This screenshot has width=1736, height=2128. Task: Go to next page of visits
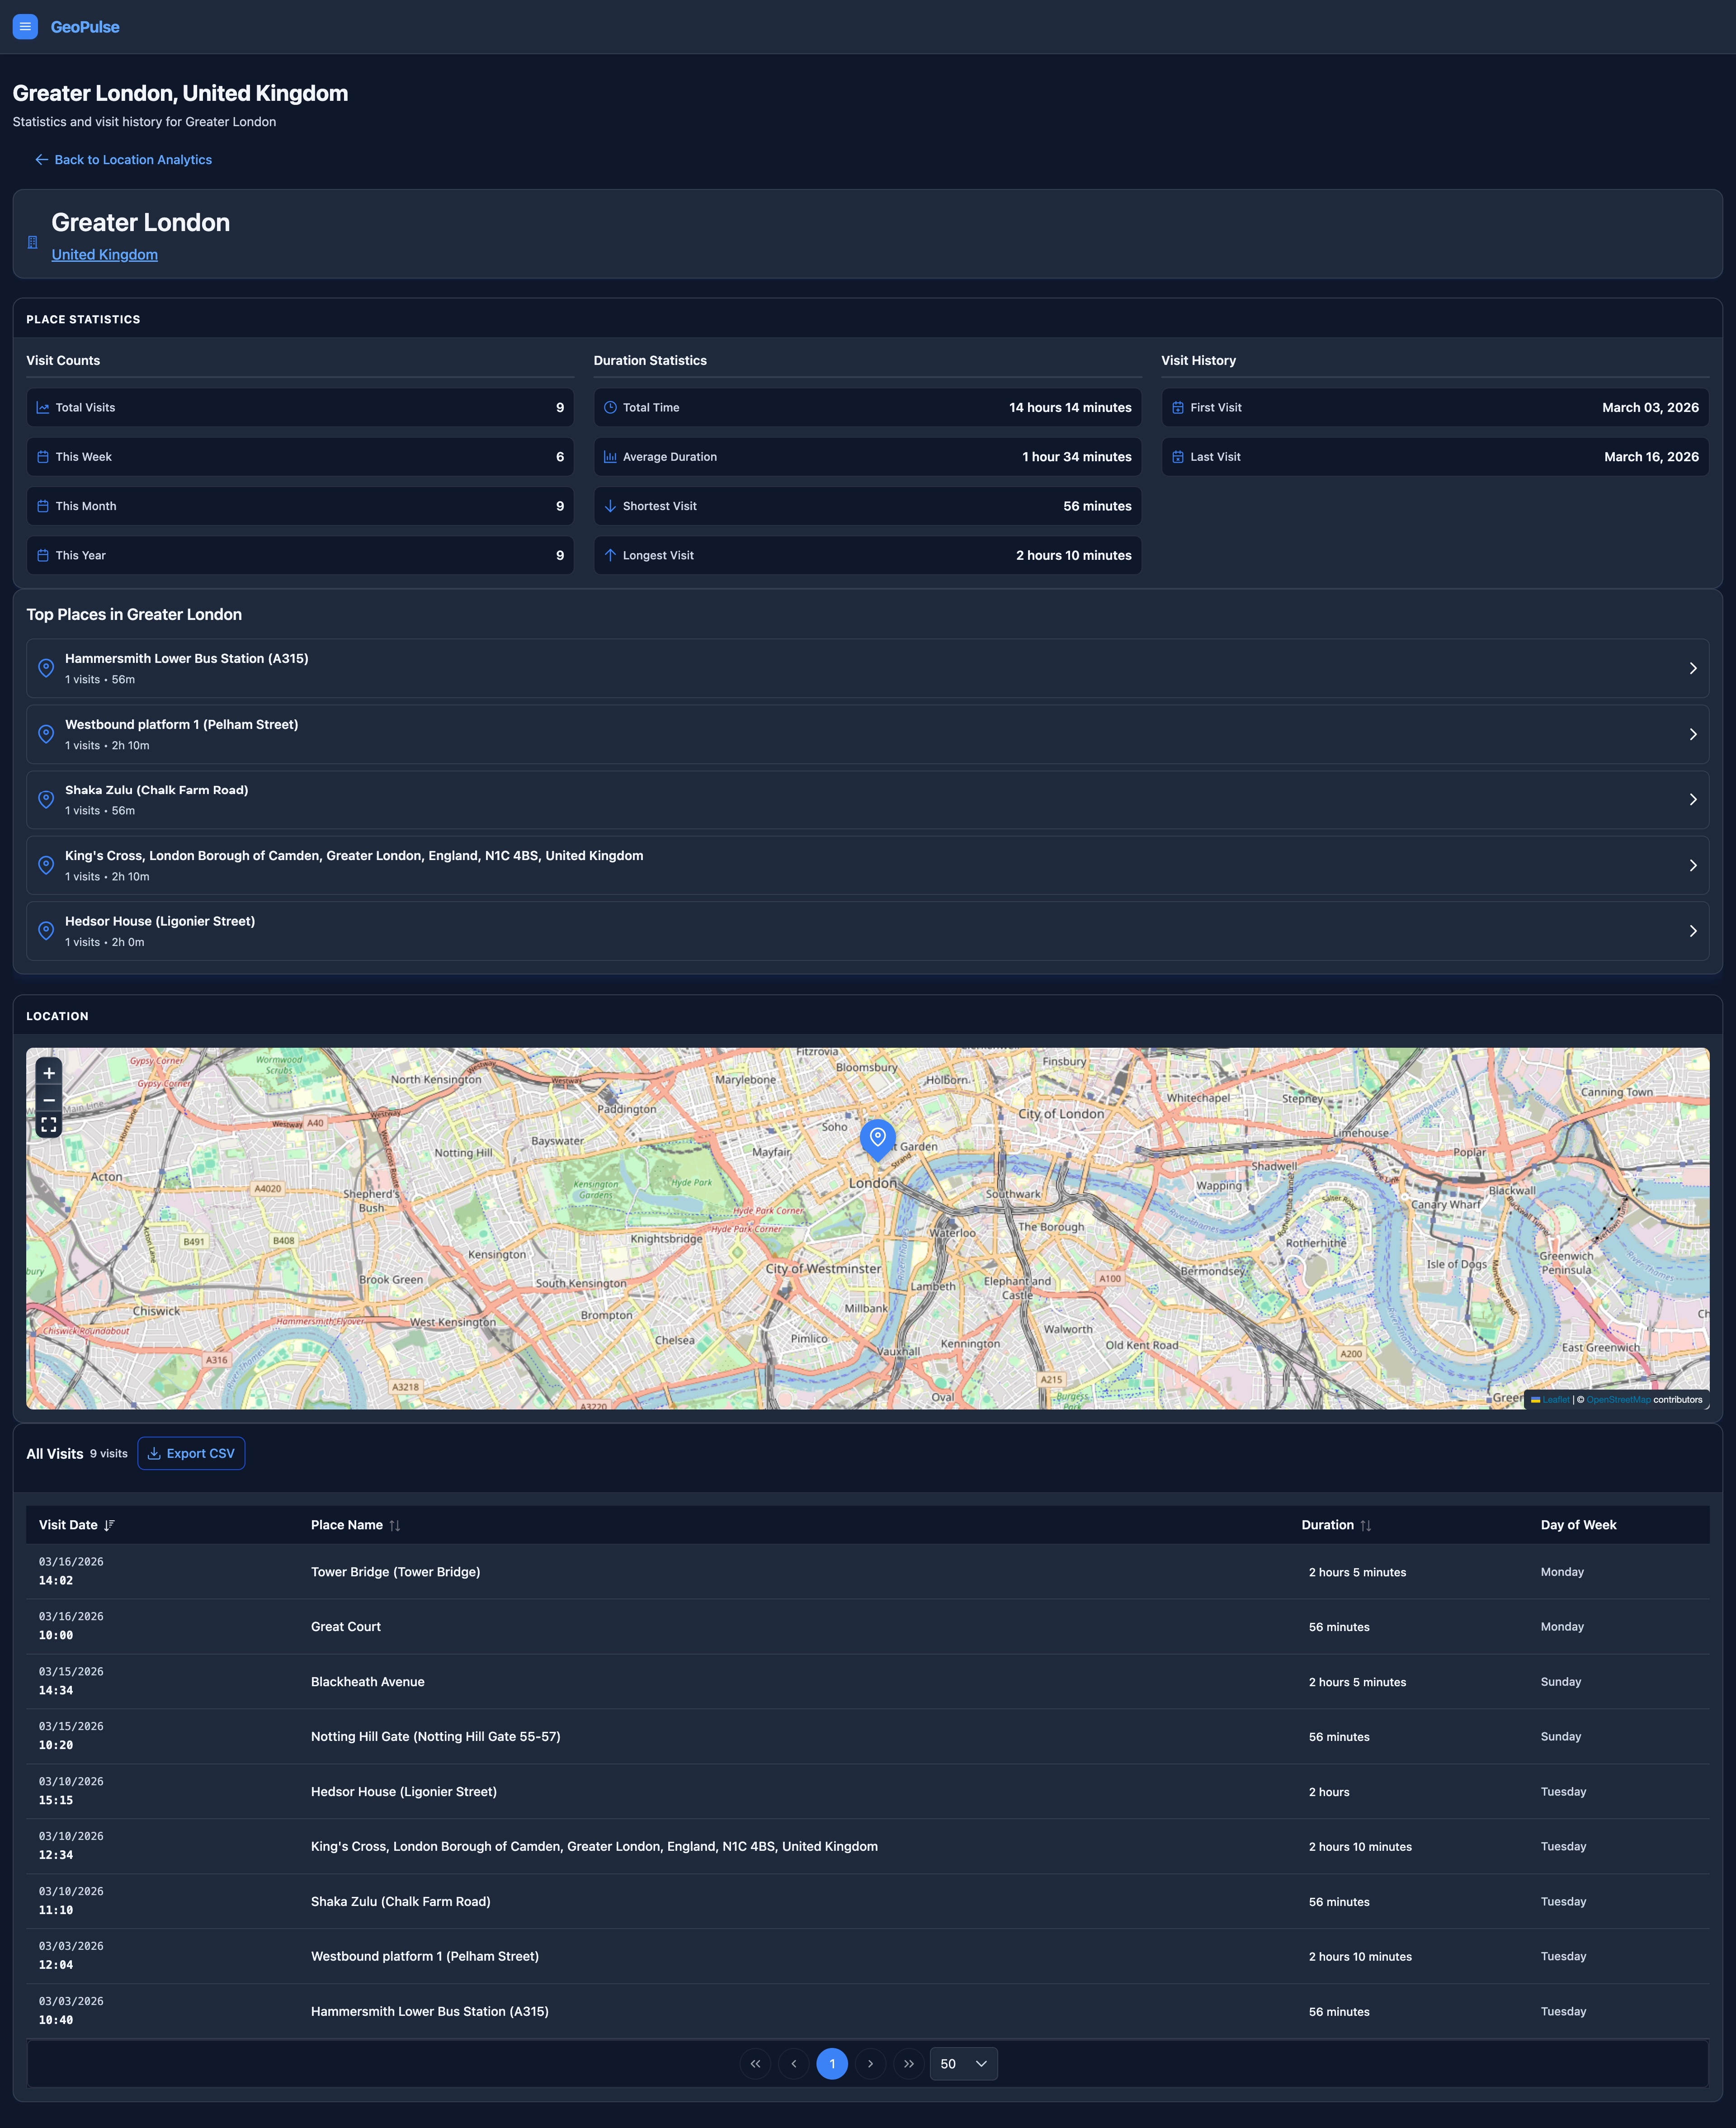pyautogui.click(x=870, y=2063)
